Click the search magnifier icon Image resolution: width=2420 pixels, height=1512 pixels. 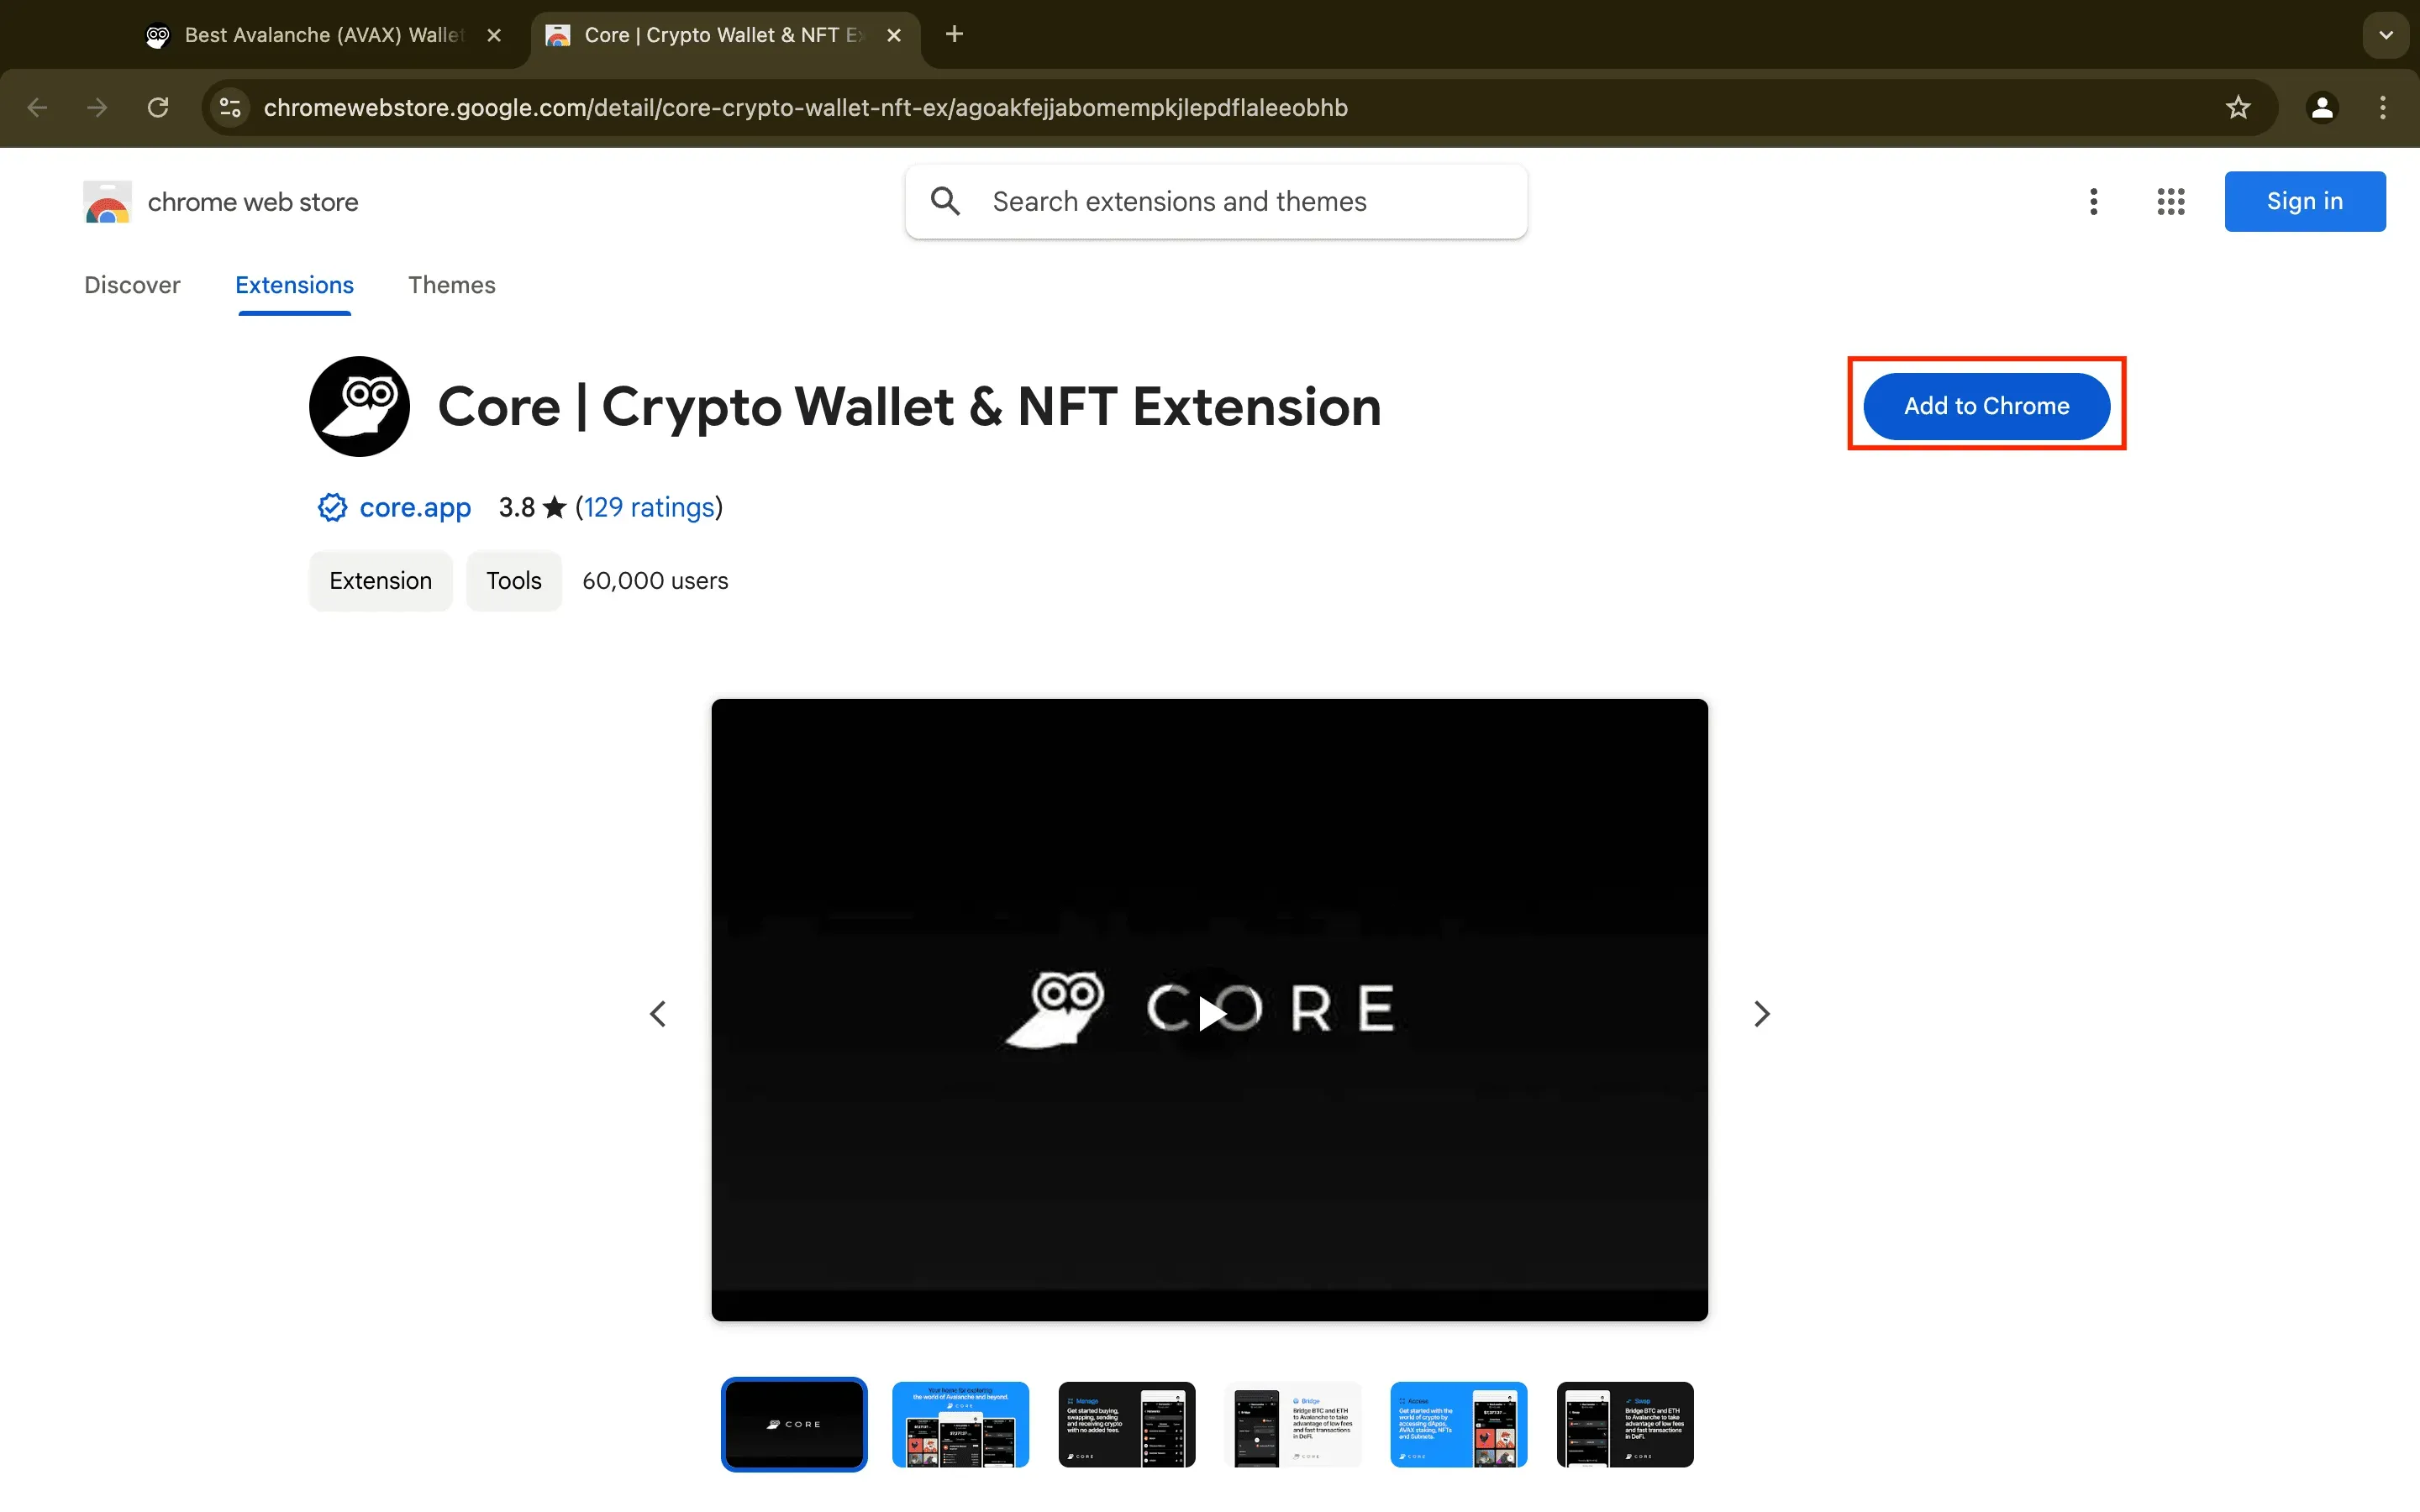(945, 202)
